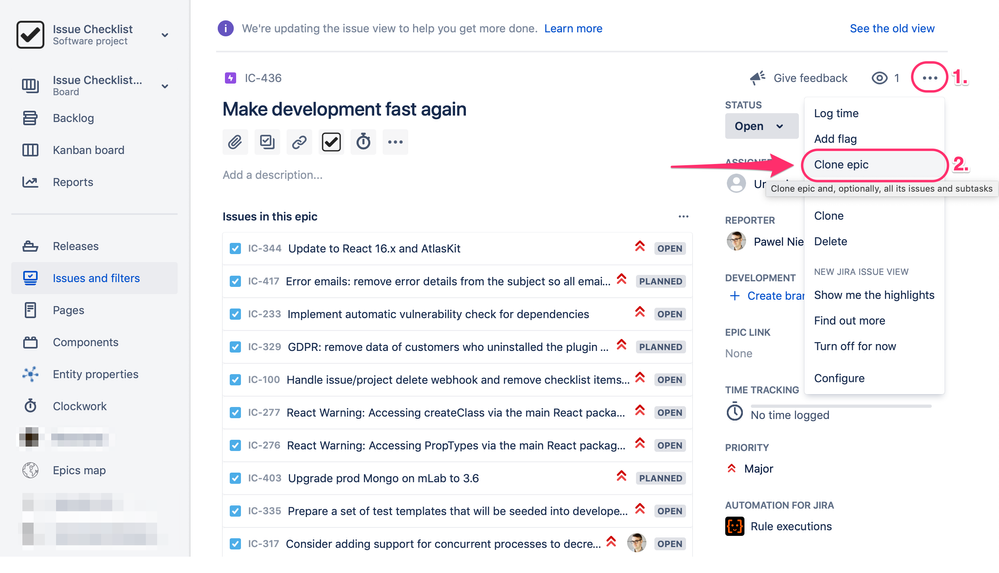
Task: Click the Issue Checklist checkmark toolbar icon
Action: click(x=331, y=141)
